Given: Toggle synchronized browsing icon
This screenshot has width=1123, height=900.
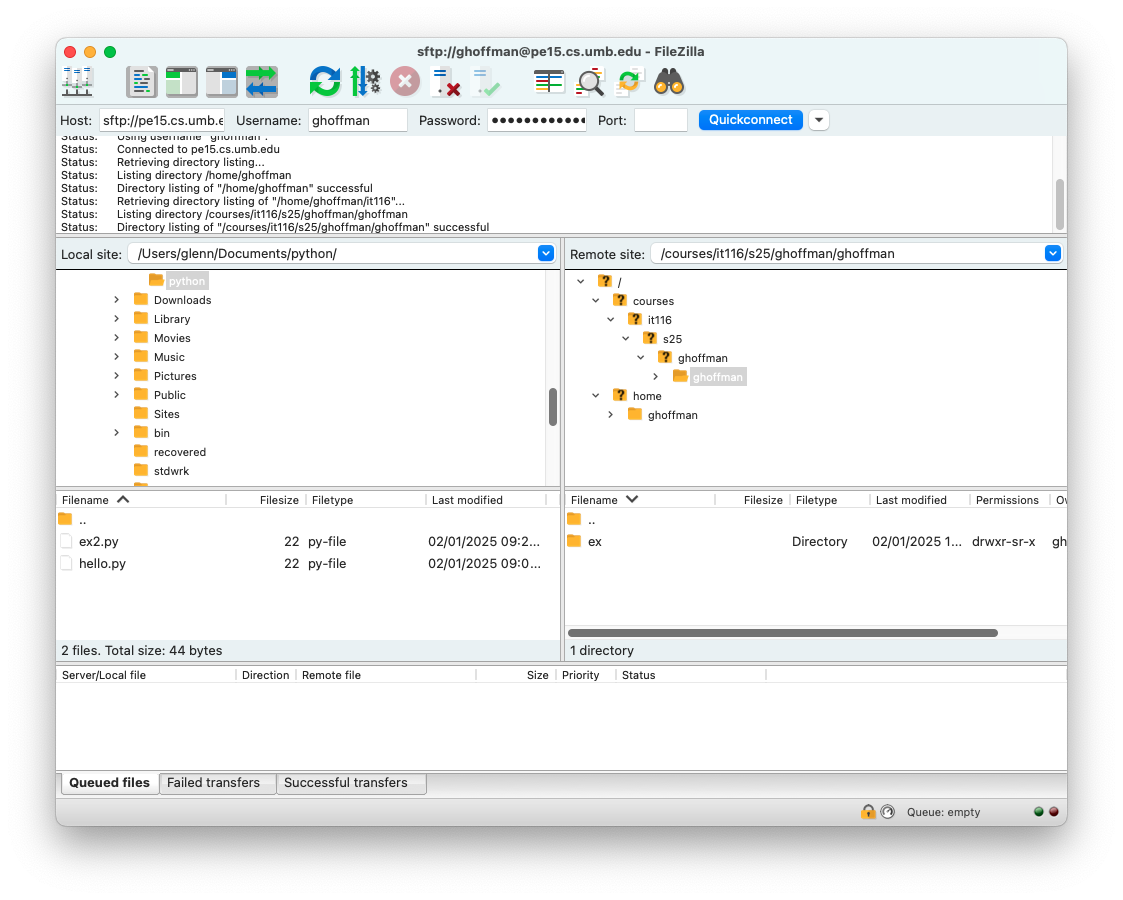Looking at the screenshot, I should click(630, 82).
